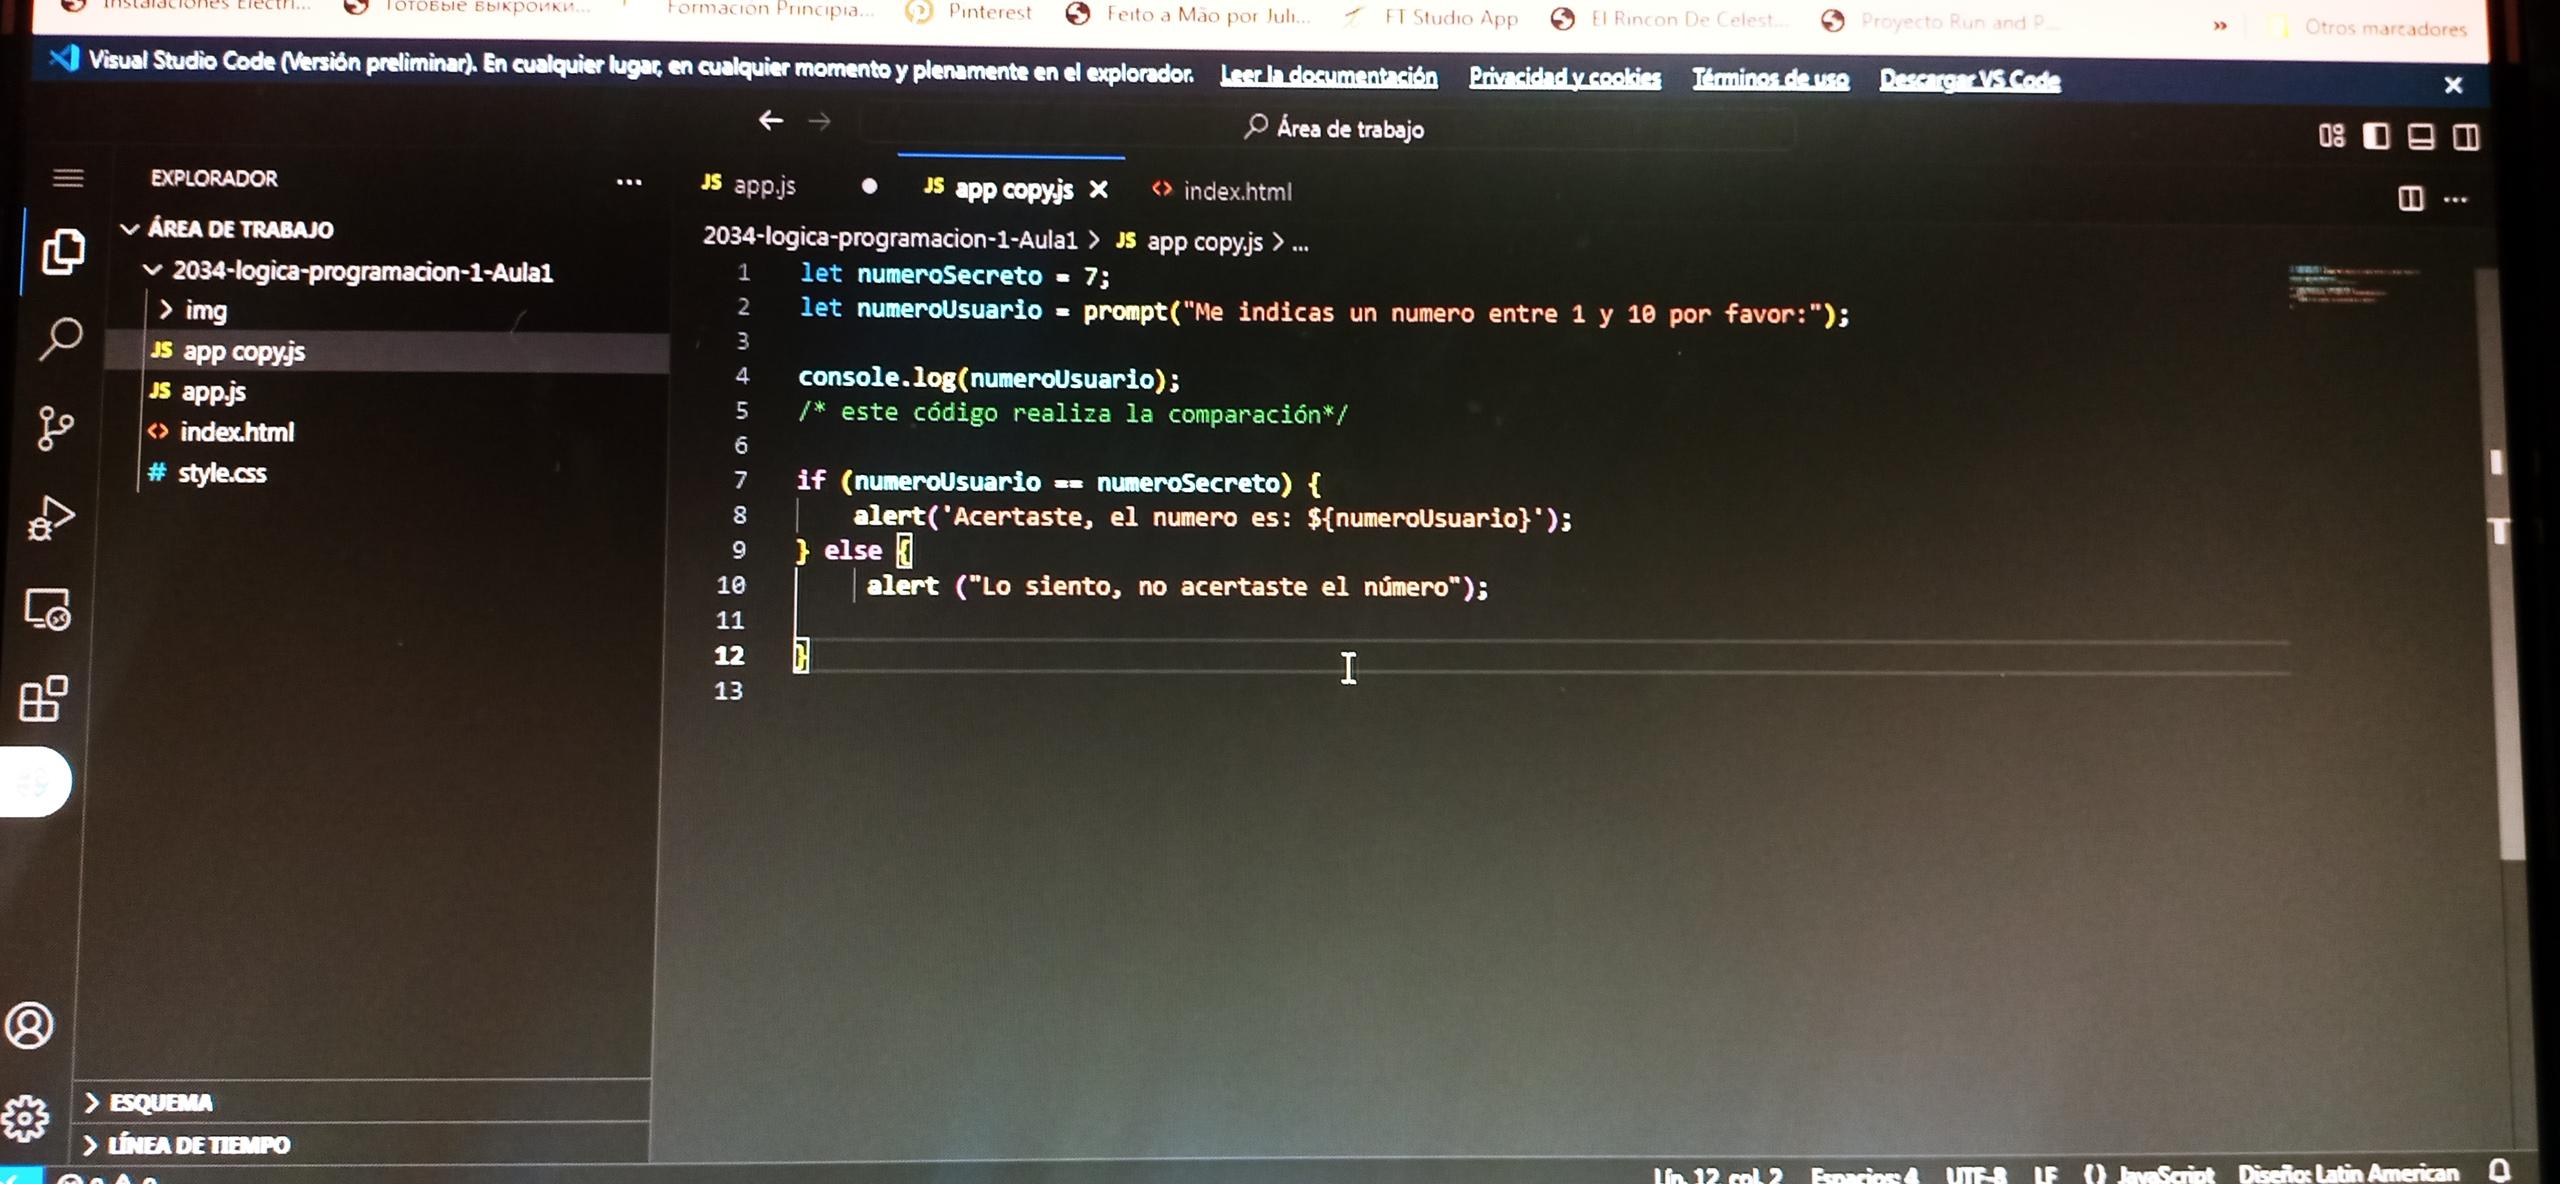Split the editor to the right
The width and height of the screenshot is (2560, 1184).
[2410, 198]
